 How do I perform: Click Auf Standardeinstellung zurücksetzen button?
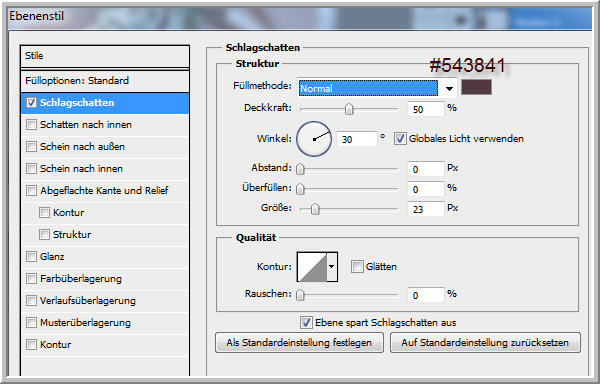(x=485, y=342)
